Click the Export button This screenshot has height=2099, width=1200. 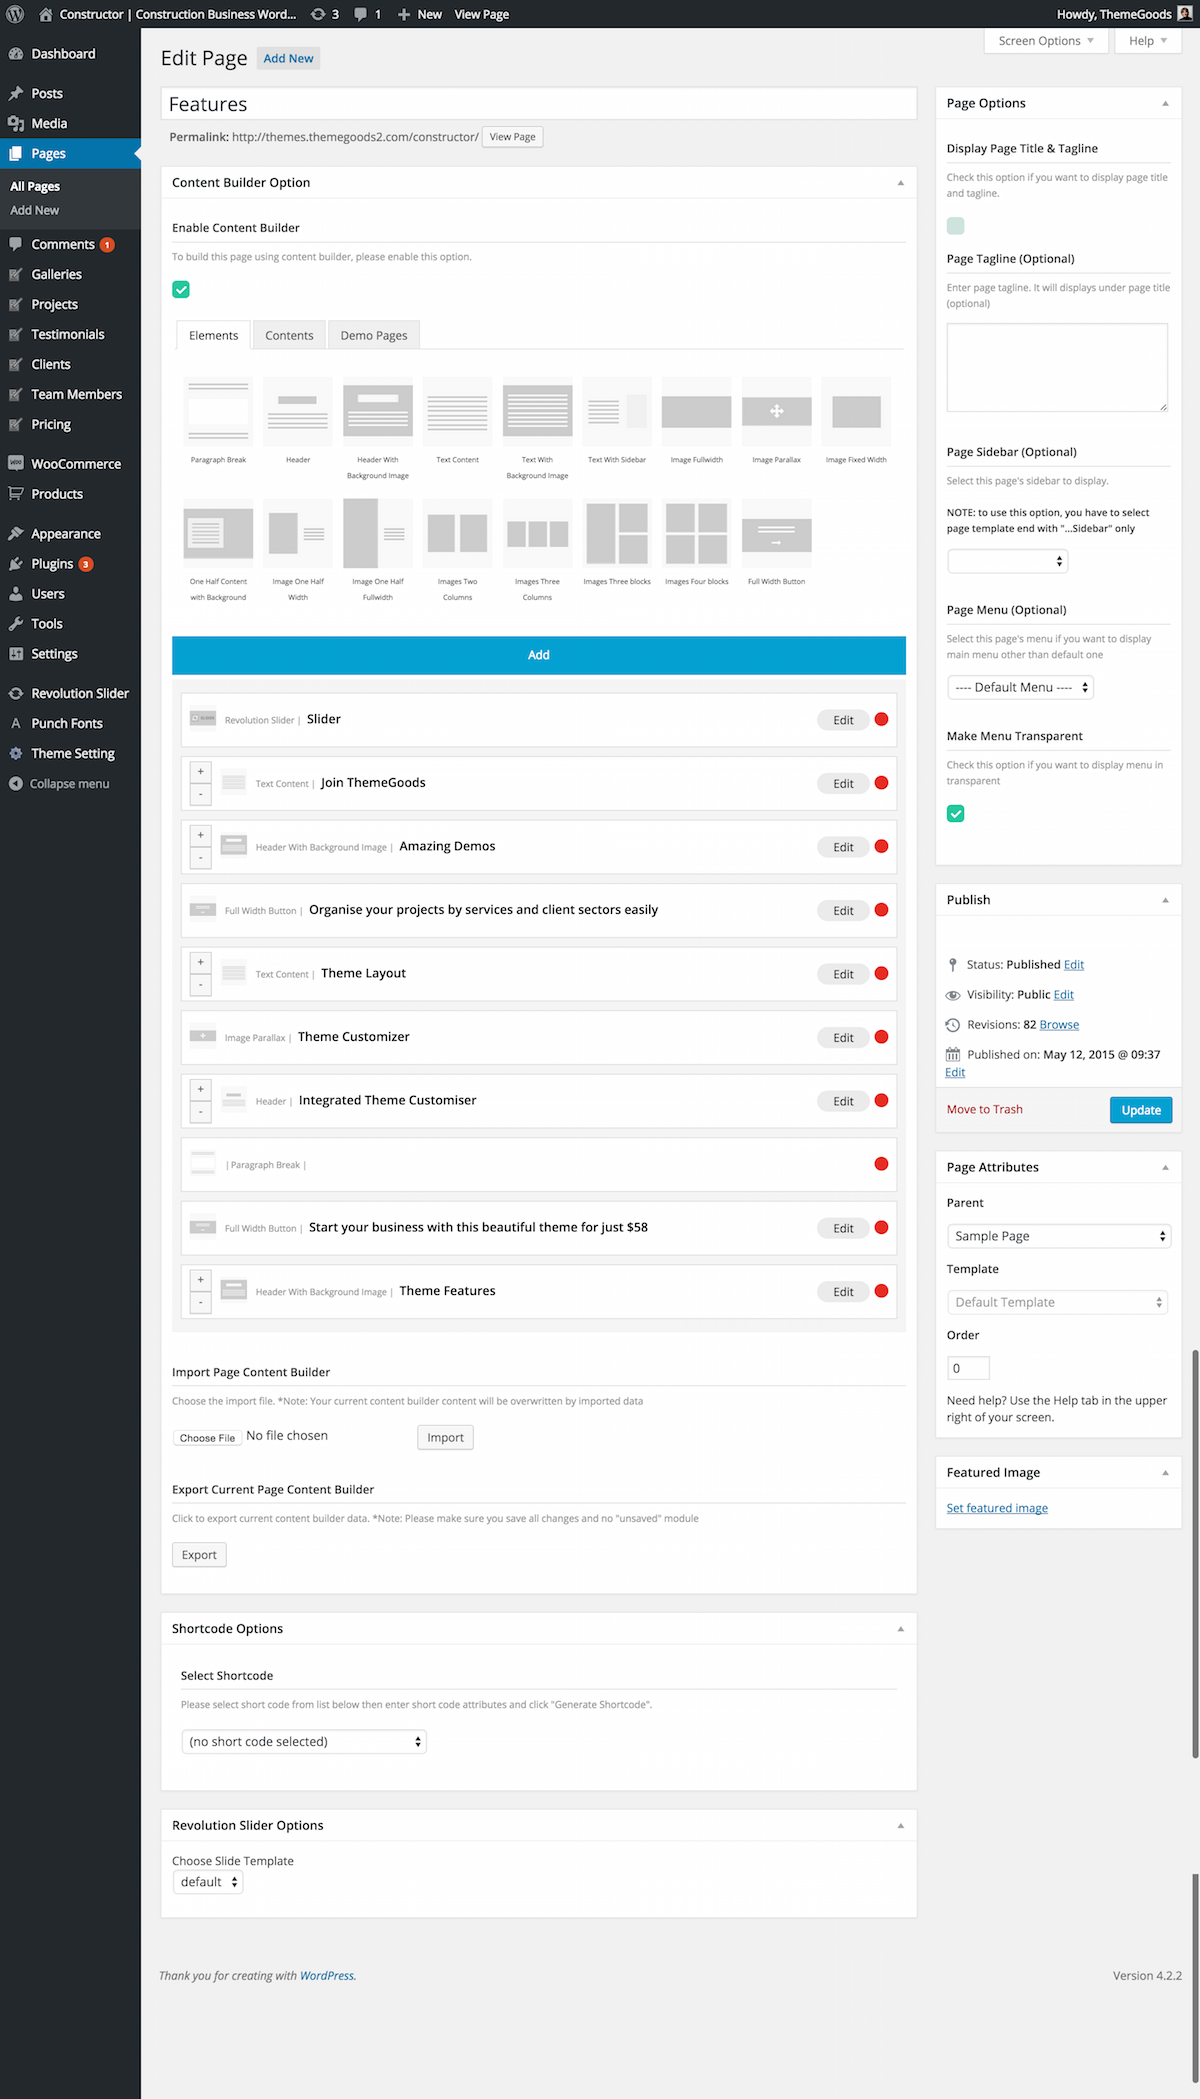(199, 1555)
